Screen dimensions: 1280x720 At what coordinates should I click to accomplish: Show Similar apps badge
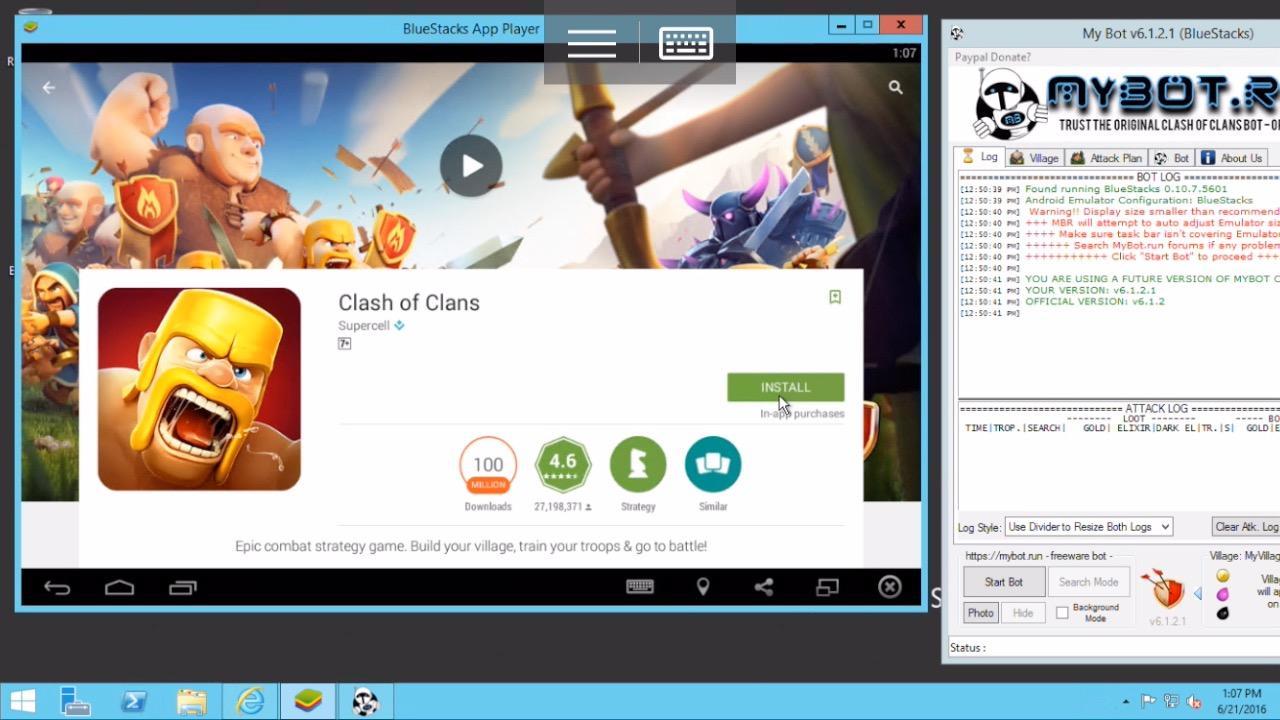click(713, 464)
